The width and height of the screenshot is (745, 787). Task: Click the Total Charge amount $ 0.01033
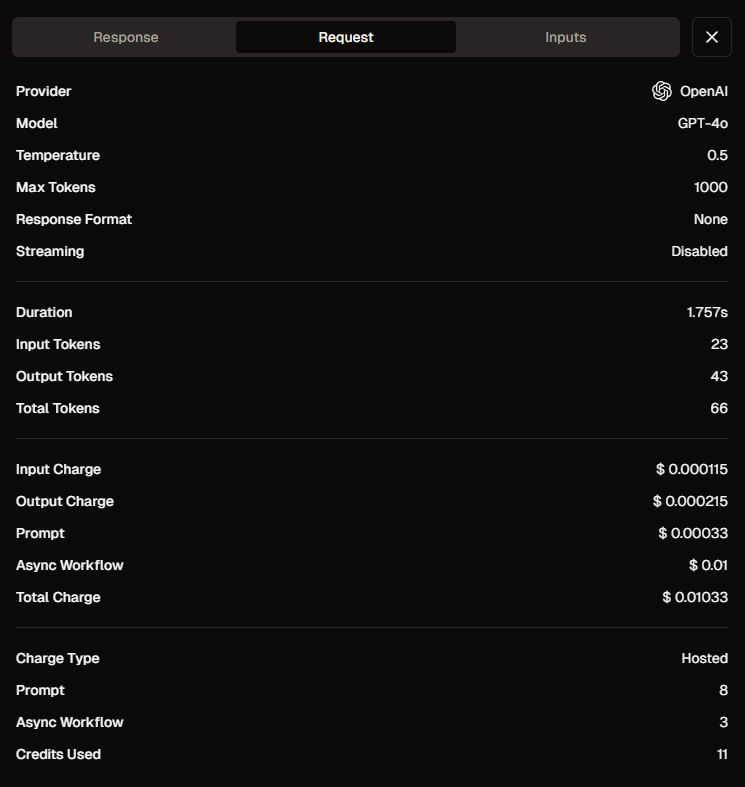point(695,597)
